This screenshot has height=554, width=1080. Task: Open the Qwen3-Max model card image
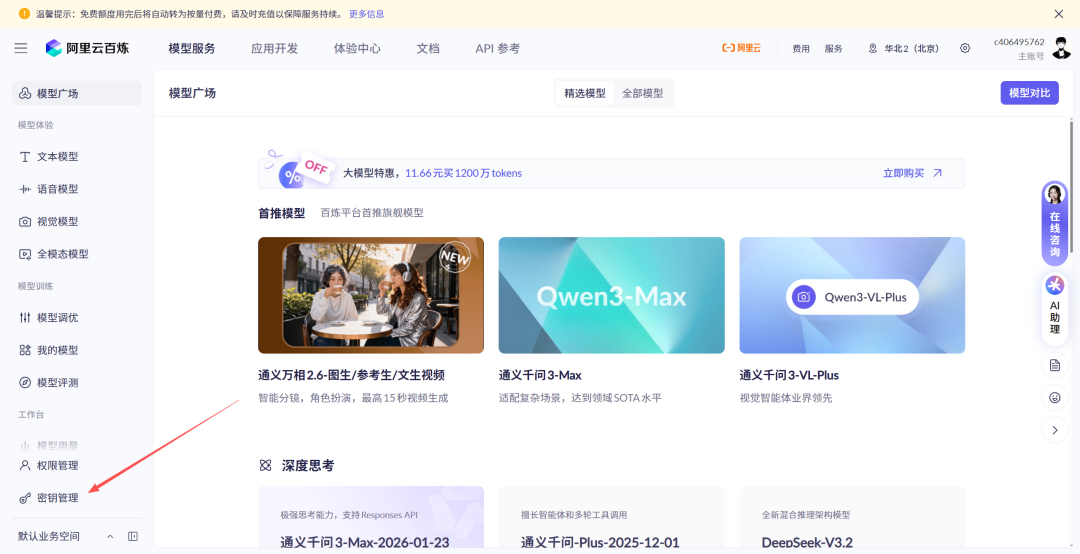point(611,295)
